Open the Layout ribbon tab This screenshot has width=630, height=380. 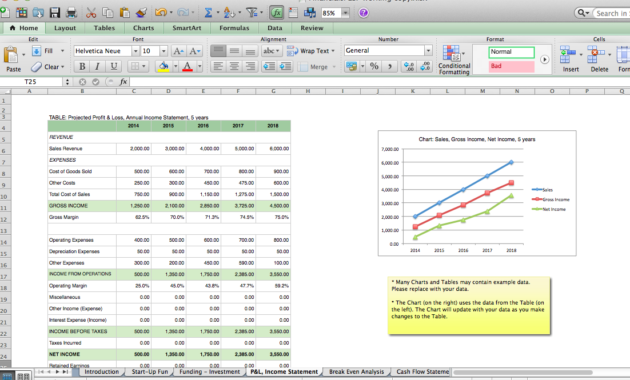coord(65,28)
